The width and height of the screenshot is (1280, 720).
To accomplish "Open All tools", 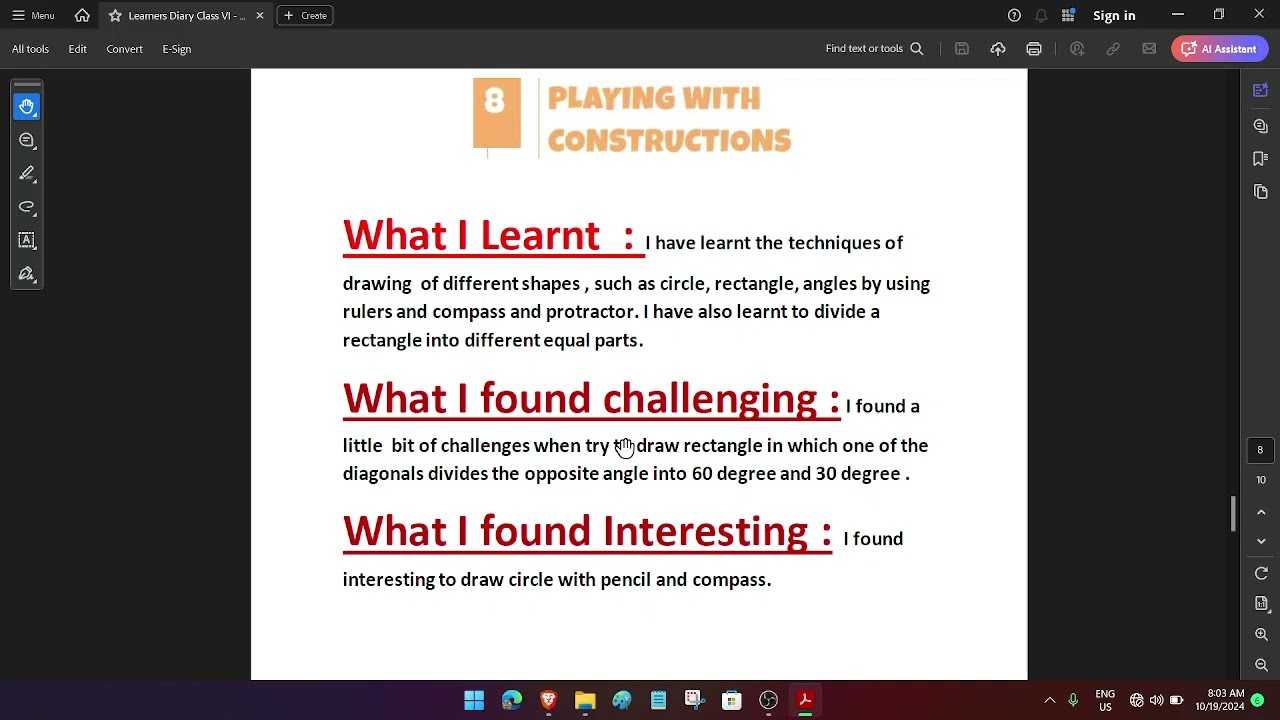I will [x=30, y=48].
